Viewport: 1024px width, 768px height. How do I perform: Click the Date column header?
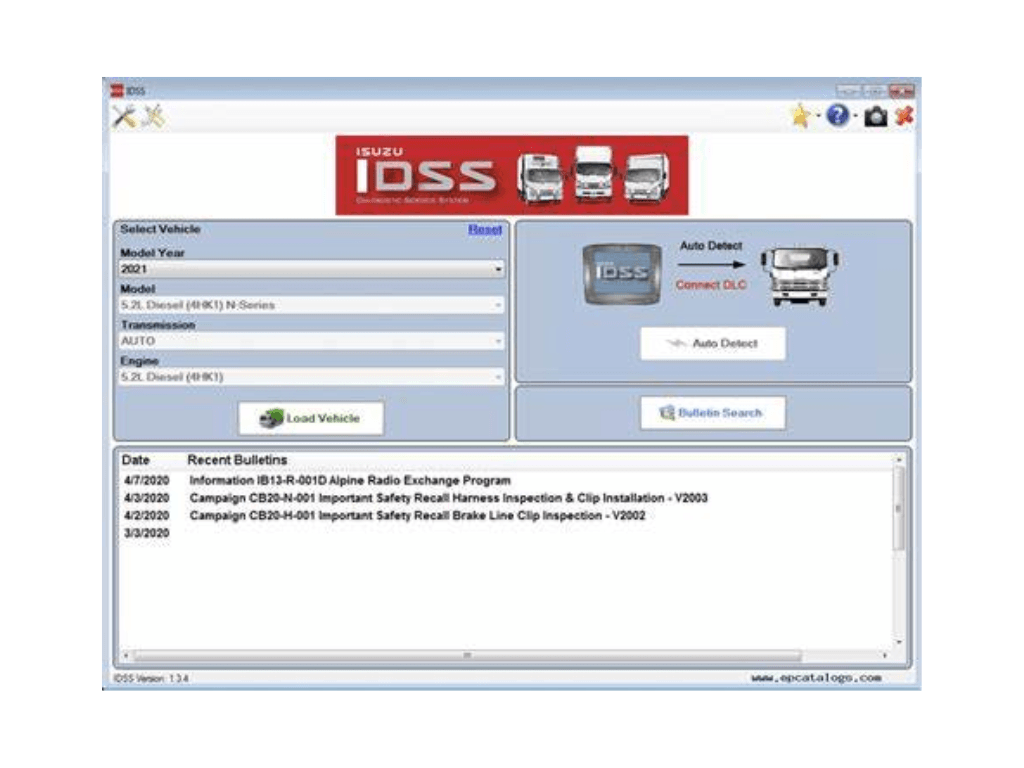point(135,460)
